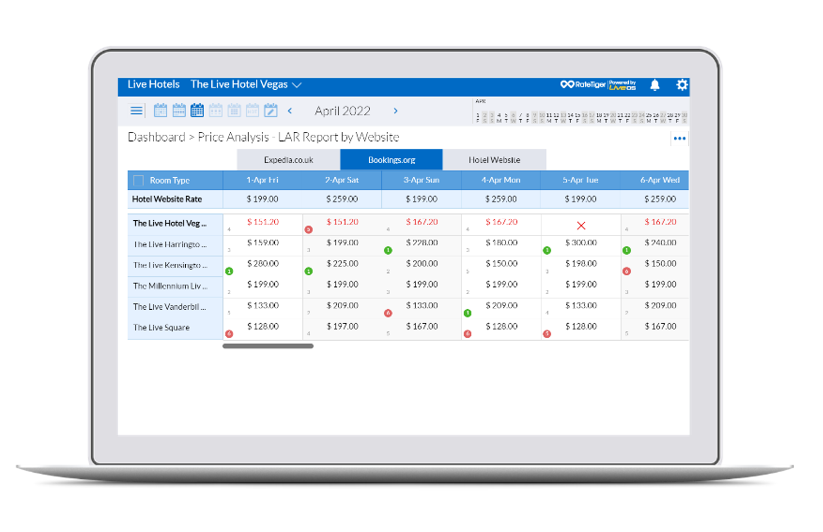
Task: Click the 5-Apr Tue column header
Action: pos(581,180)
